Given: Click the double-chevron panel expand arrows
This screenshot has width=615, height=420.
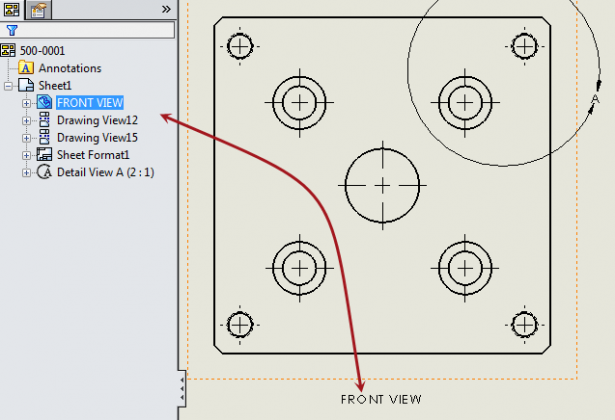Looking at the screenshot, I should pyautogui.click(x=165, y=8).
